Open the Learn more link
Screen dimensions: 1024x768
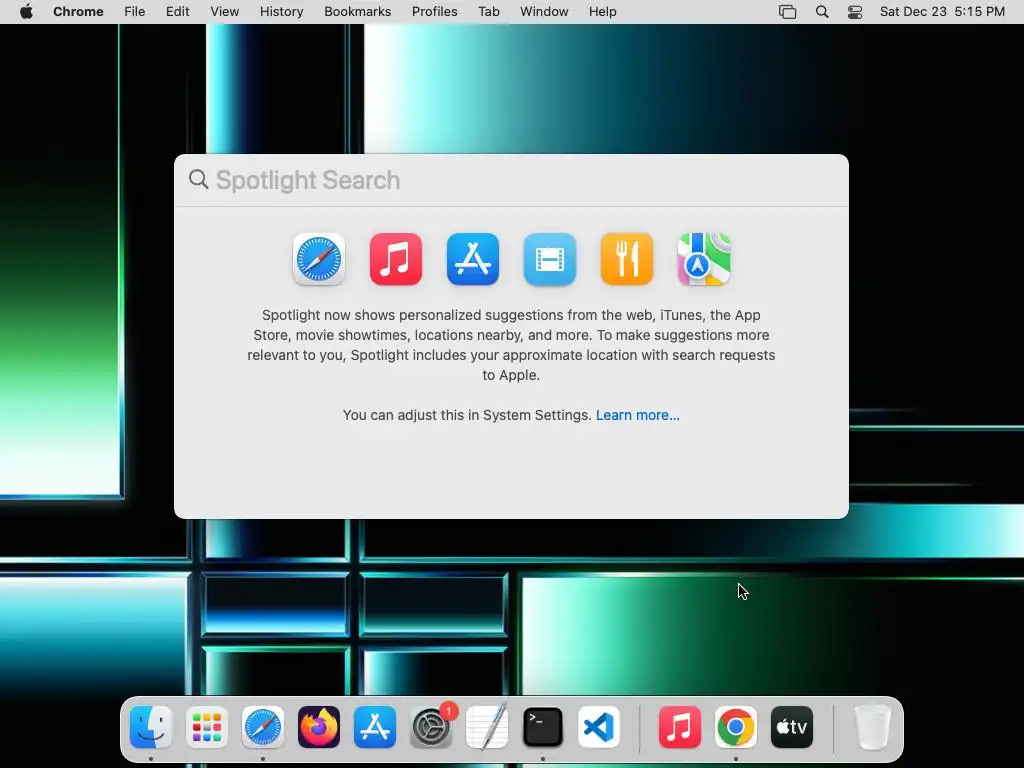(x=637, y=415)
